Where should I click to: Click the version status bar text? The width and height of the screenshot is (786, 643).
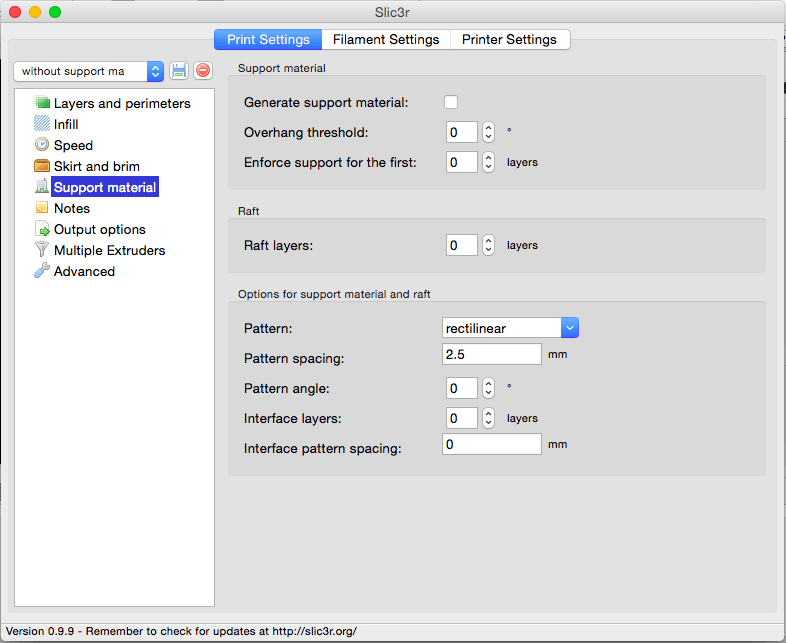[x=181, y=631]
